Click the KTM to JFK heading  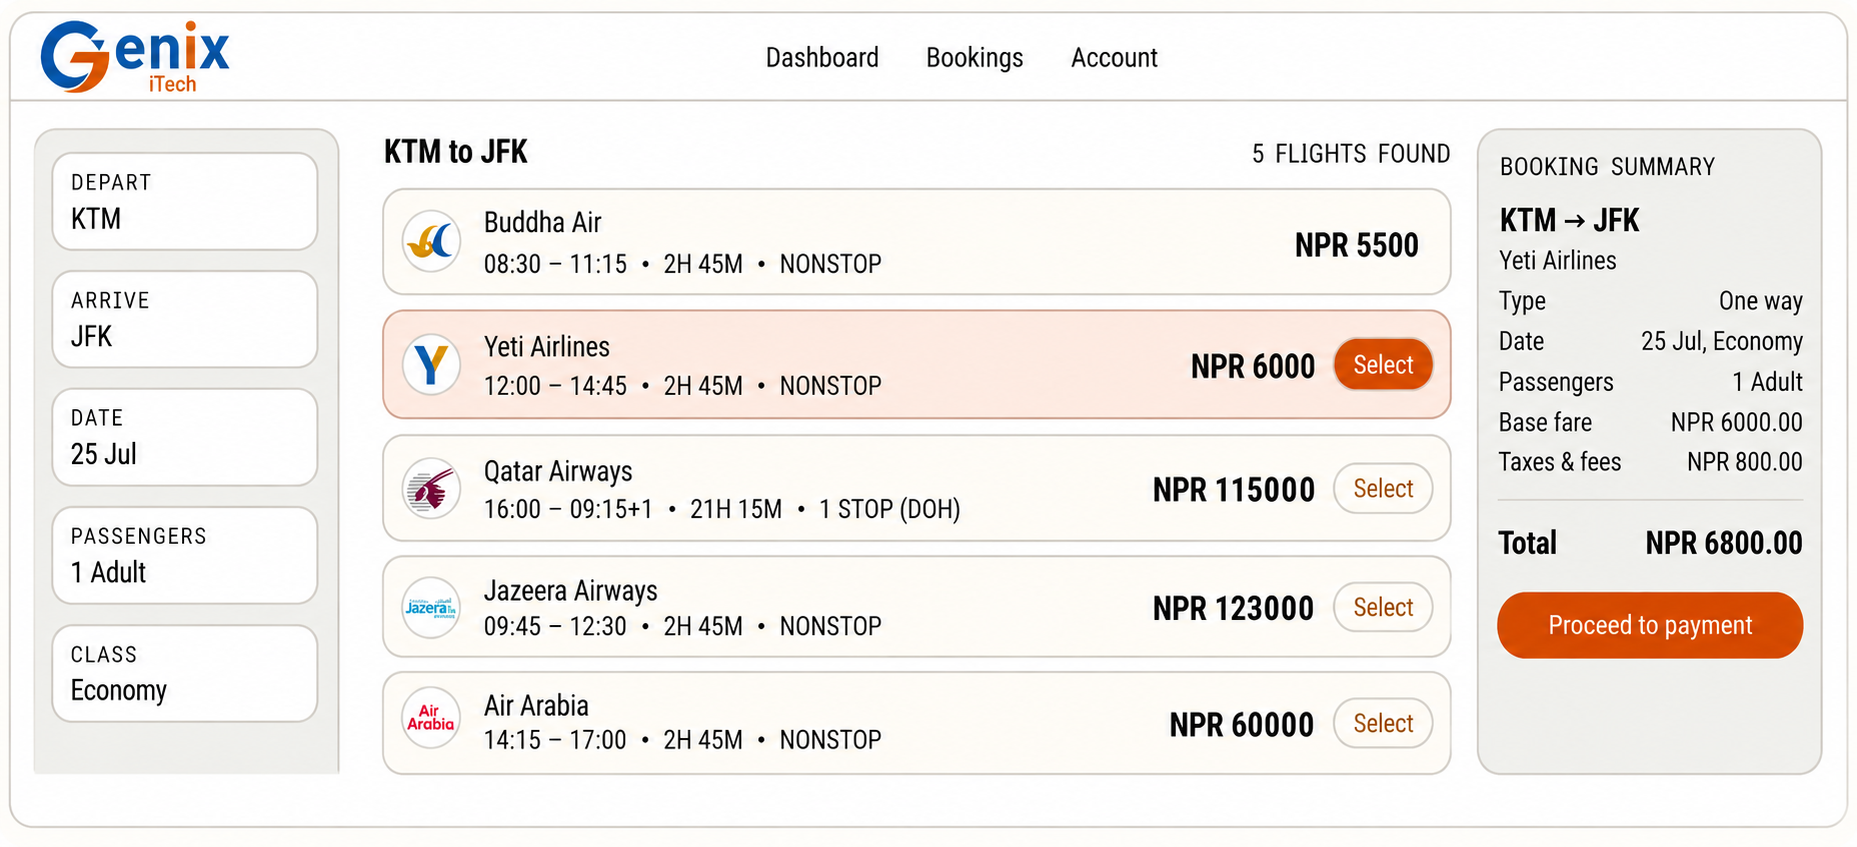click(x=456, y=152)
